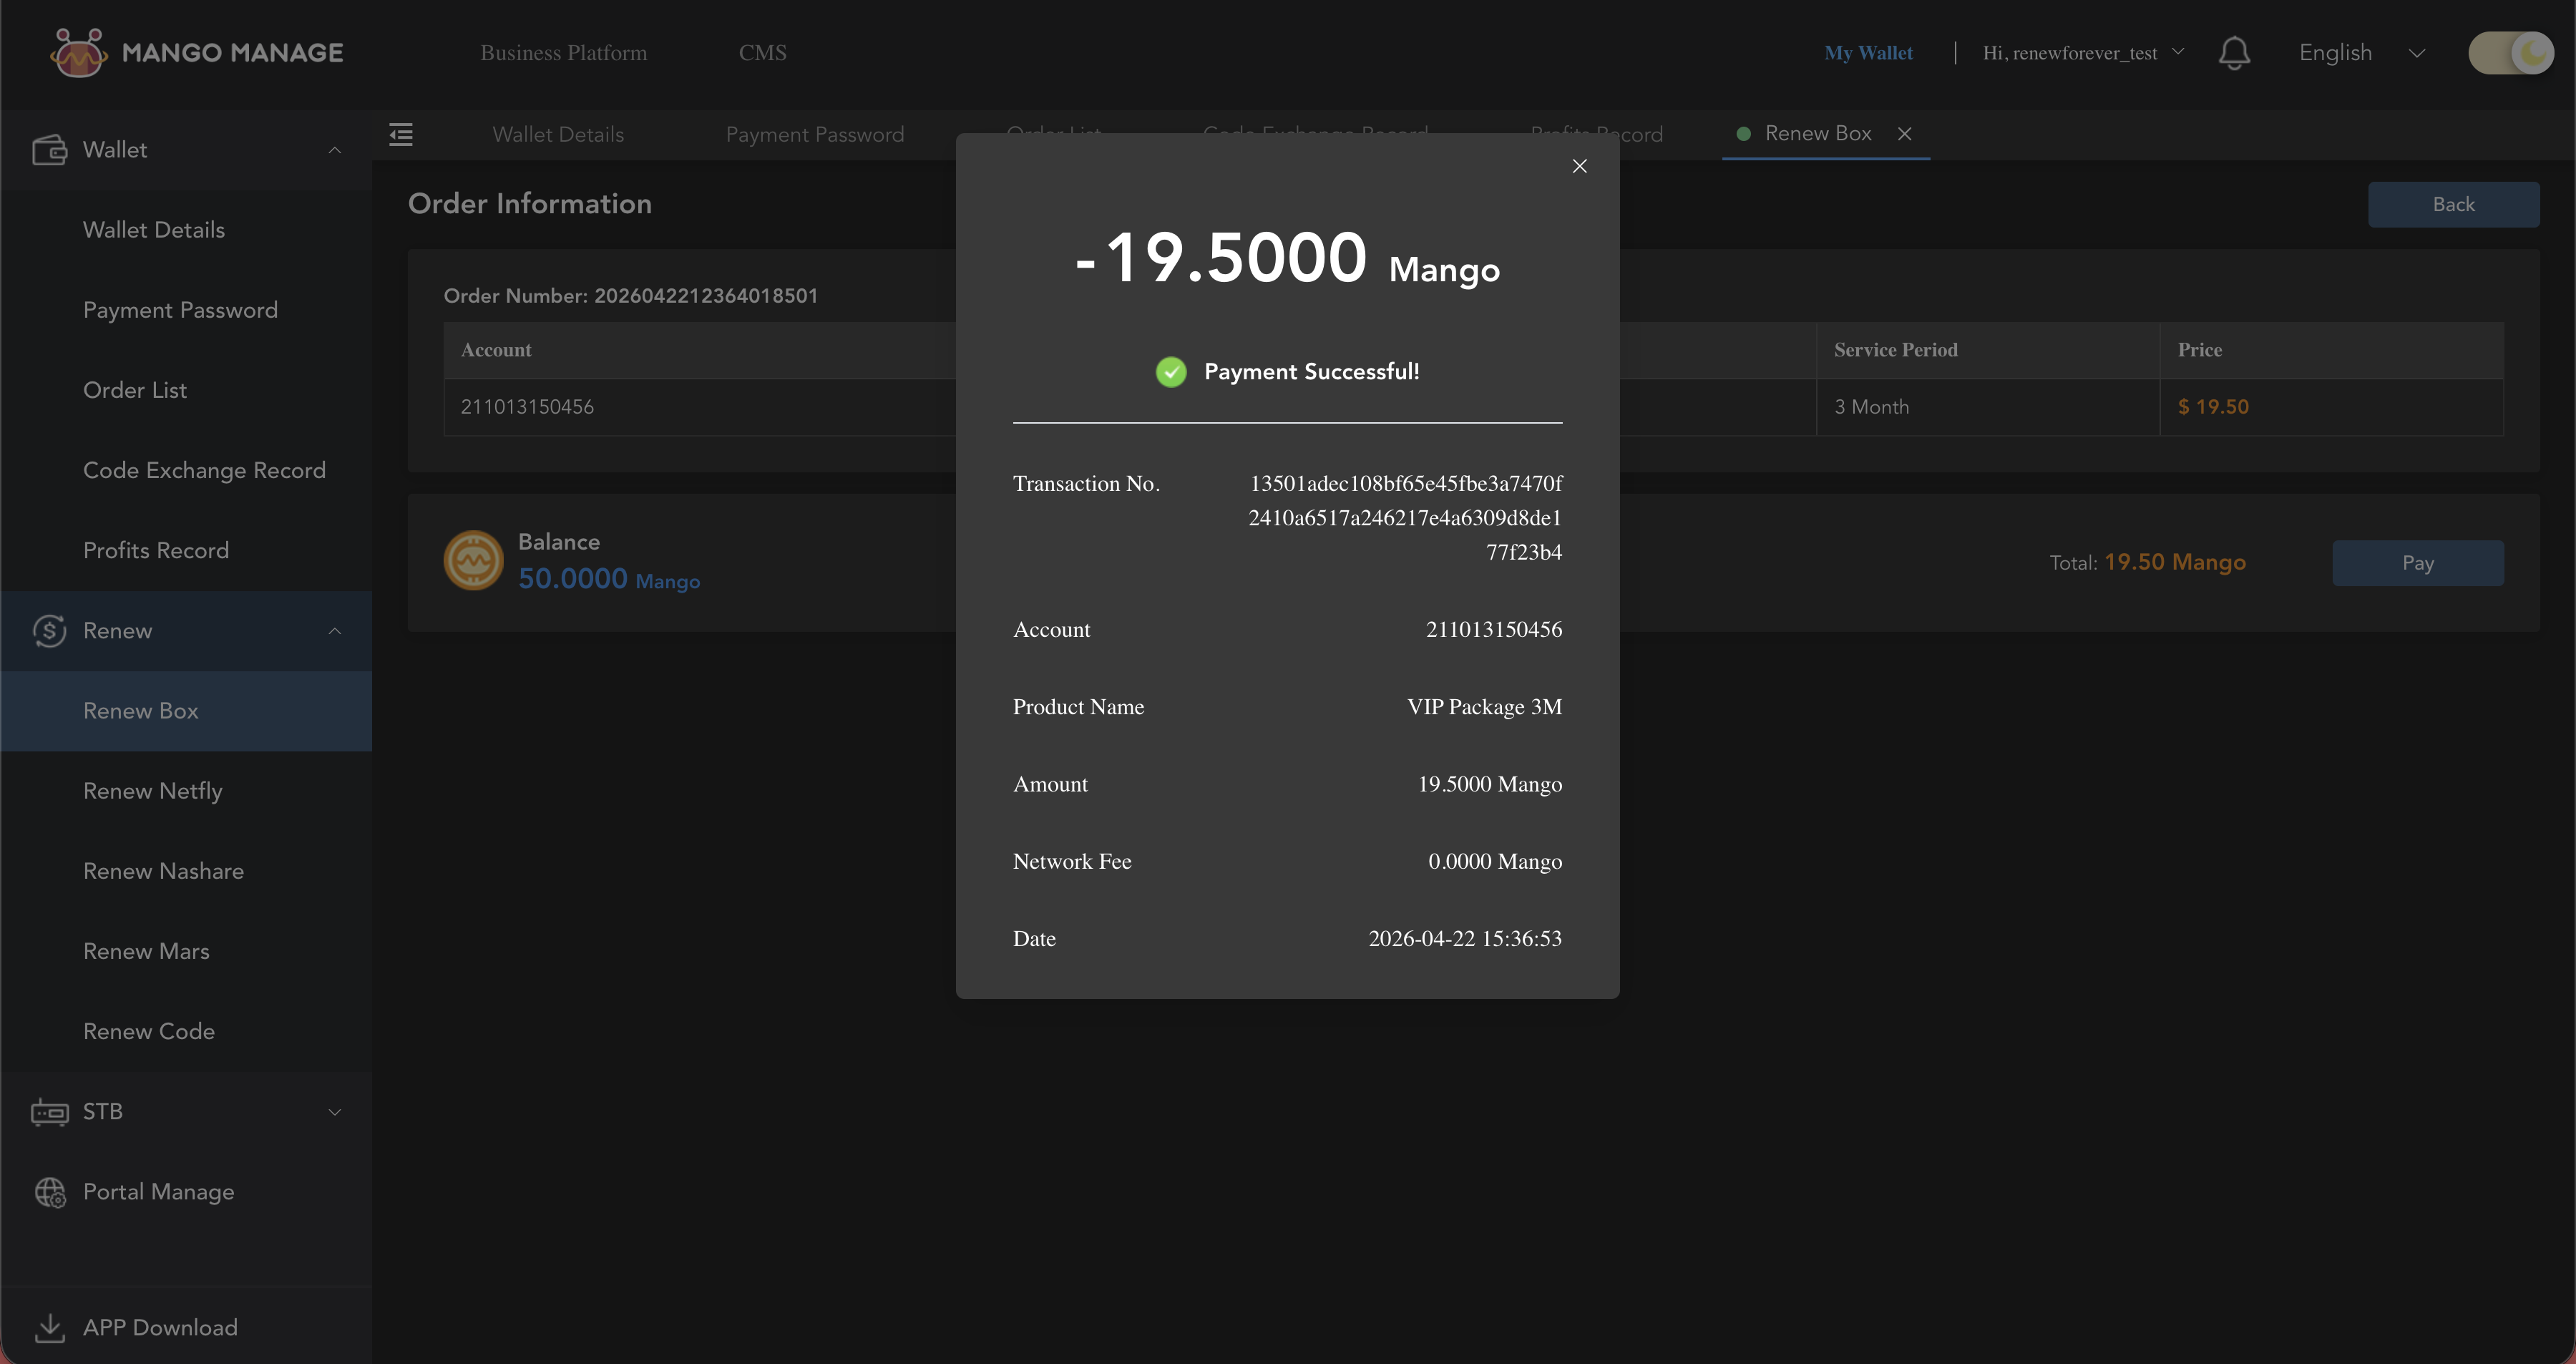Open the My Wallet link
2576x1364 pixels.
point(1867,53)
